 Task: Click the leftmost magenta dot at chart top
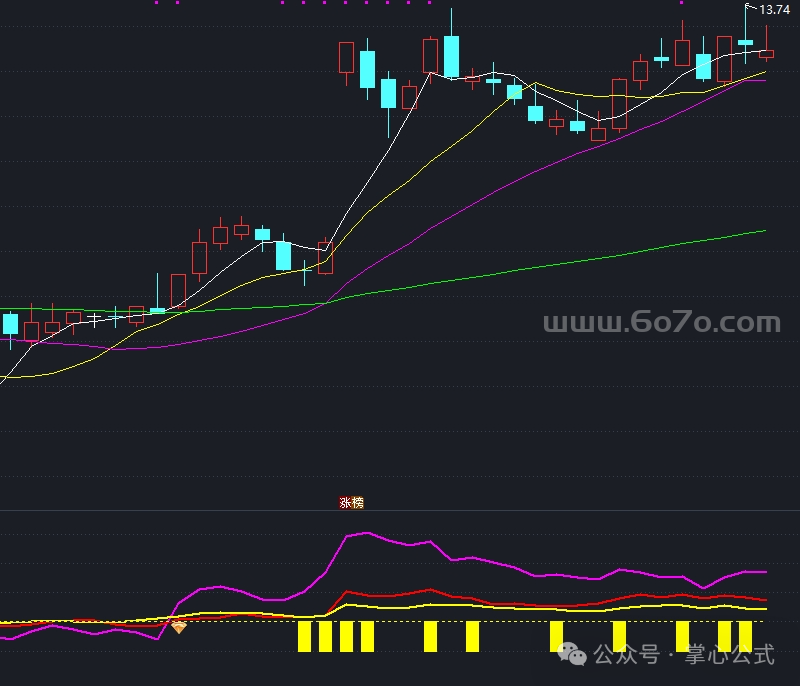(x=156, y=3)
